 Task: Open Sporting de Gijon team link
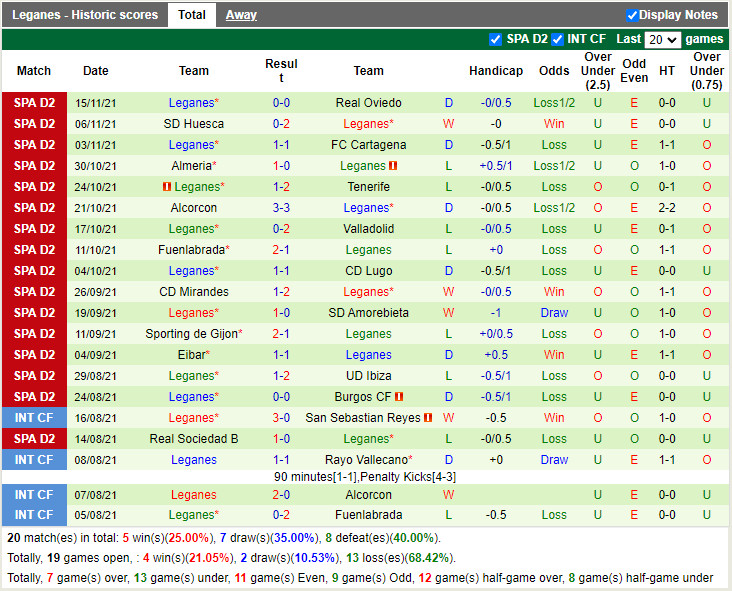pyautogui.click(x=194, y=334)
